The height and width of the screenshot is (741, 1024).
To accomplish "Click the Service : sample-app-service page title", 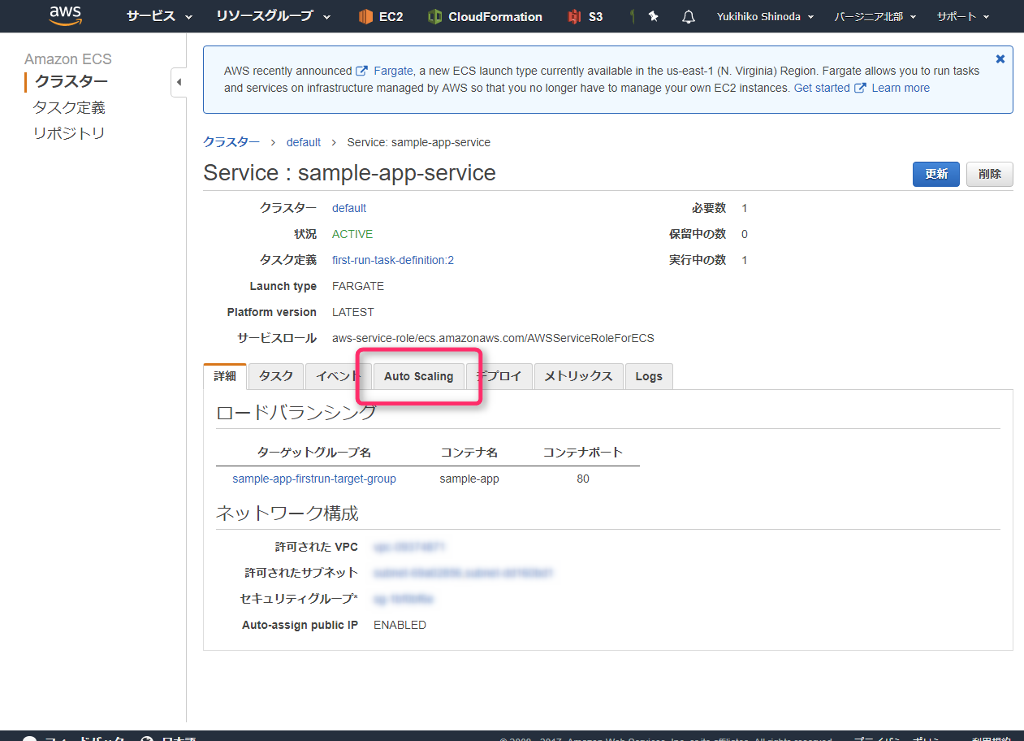I will 349,173.
